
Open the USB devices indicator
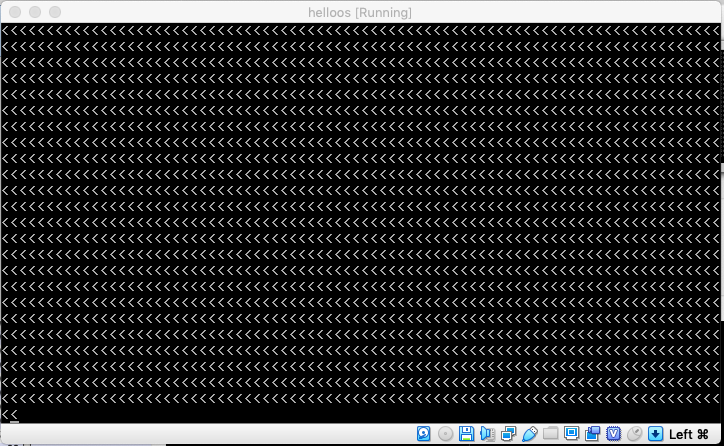530,434
